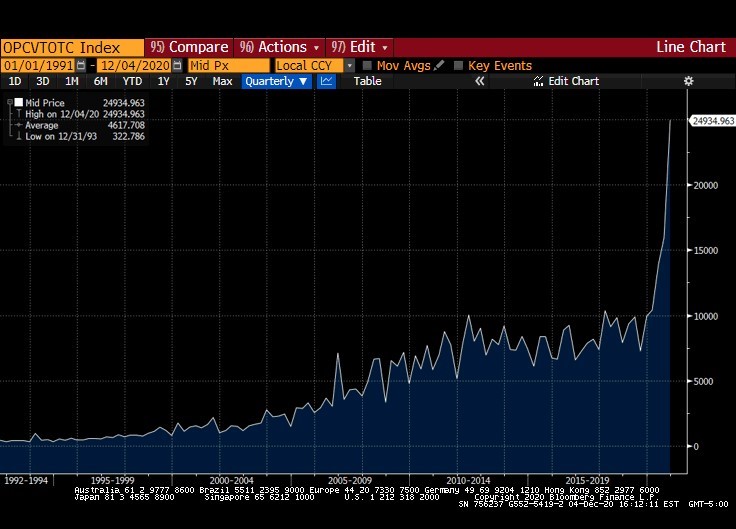This screenshot has width=736, height=529.
Task: Enable the Mov Avgs checkbox
Action: (367, 65)
